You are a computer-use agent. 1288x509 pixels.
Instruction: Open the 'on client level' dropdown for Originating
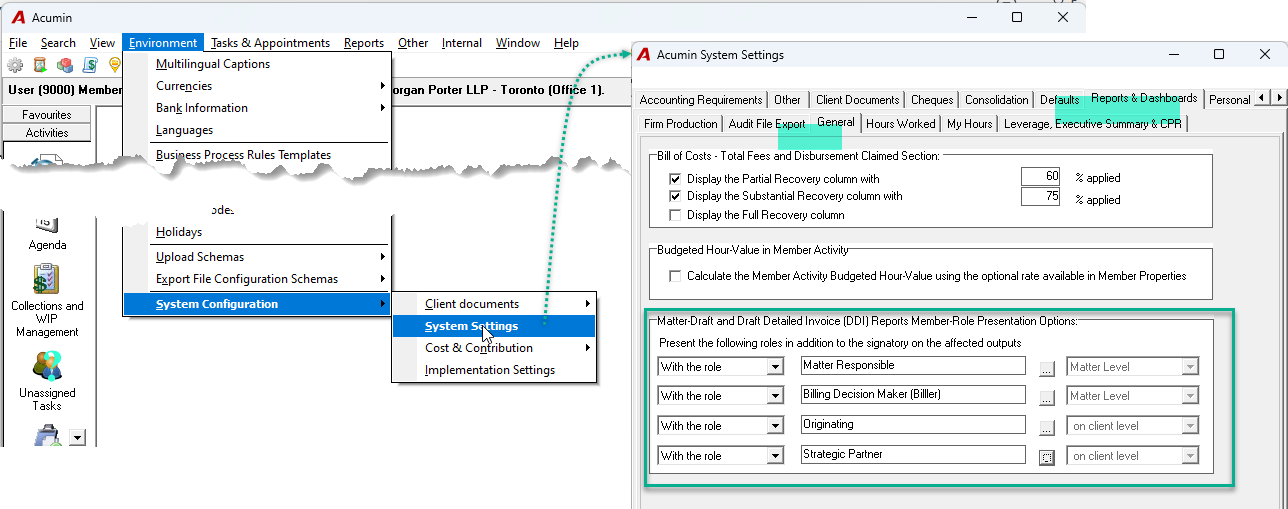[1133, 426]
